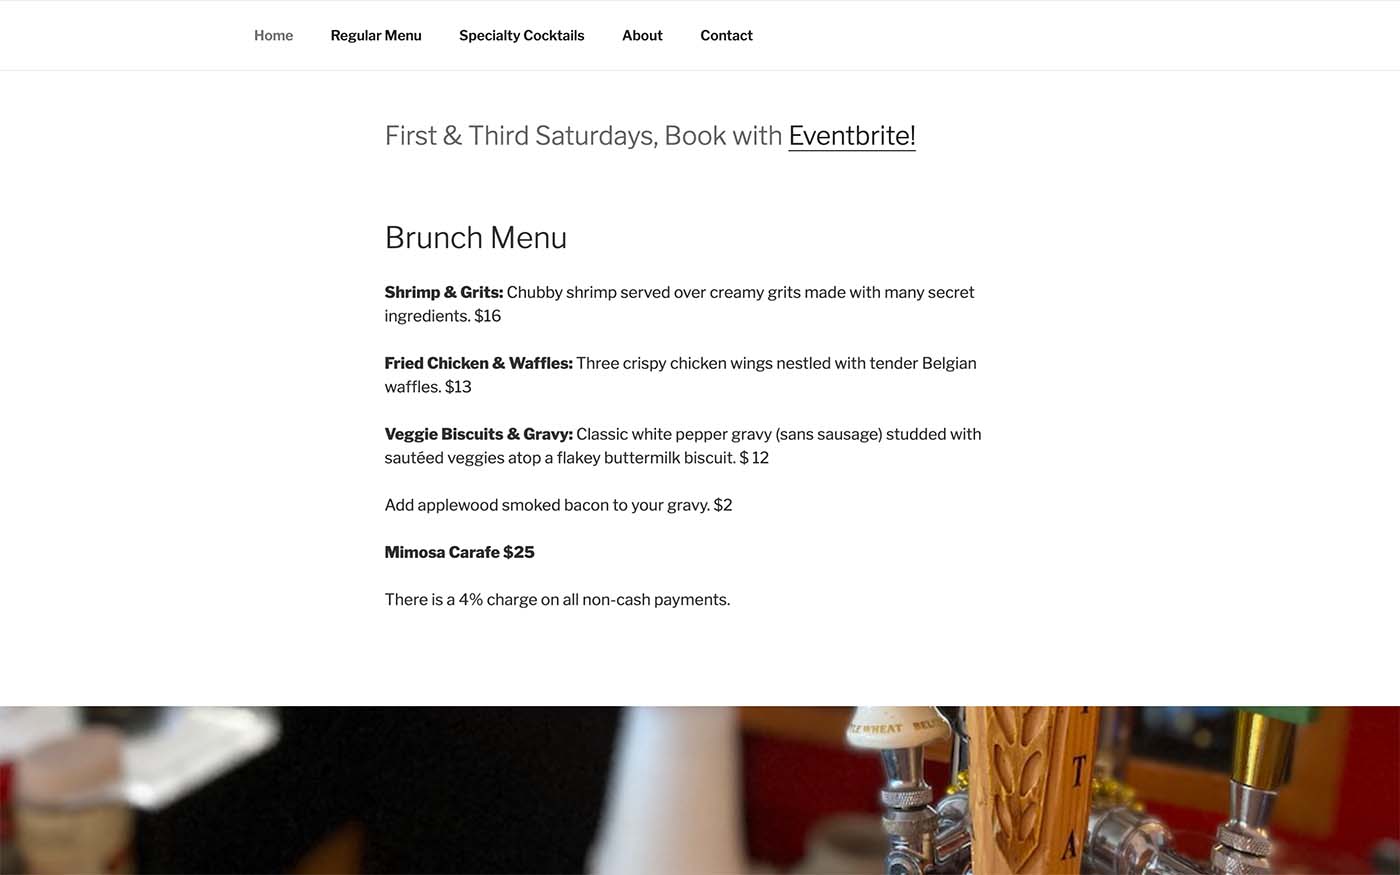
Task: Open the Contact page link
Action: 726,36
